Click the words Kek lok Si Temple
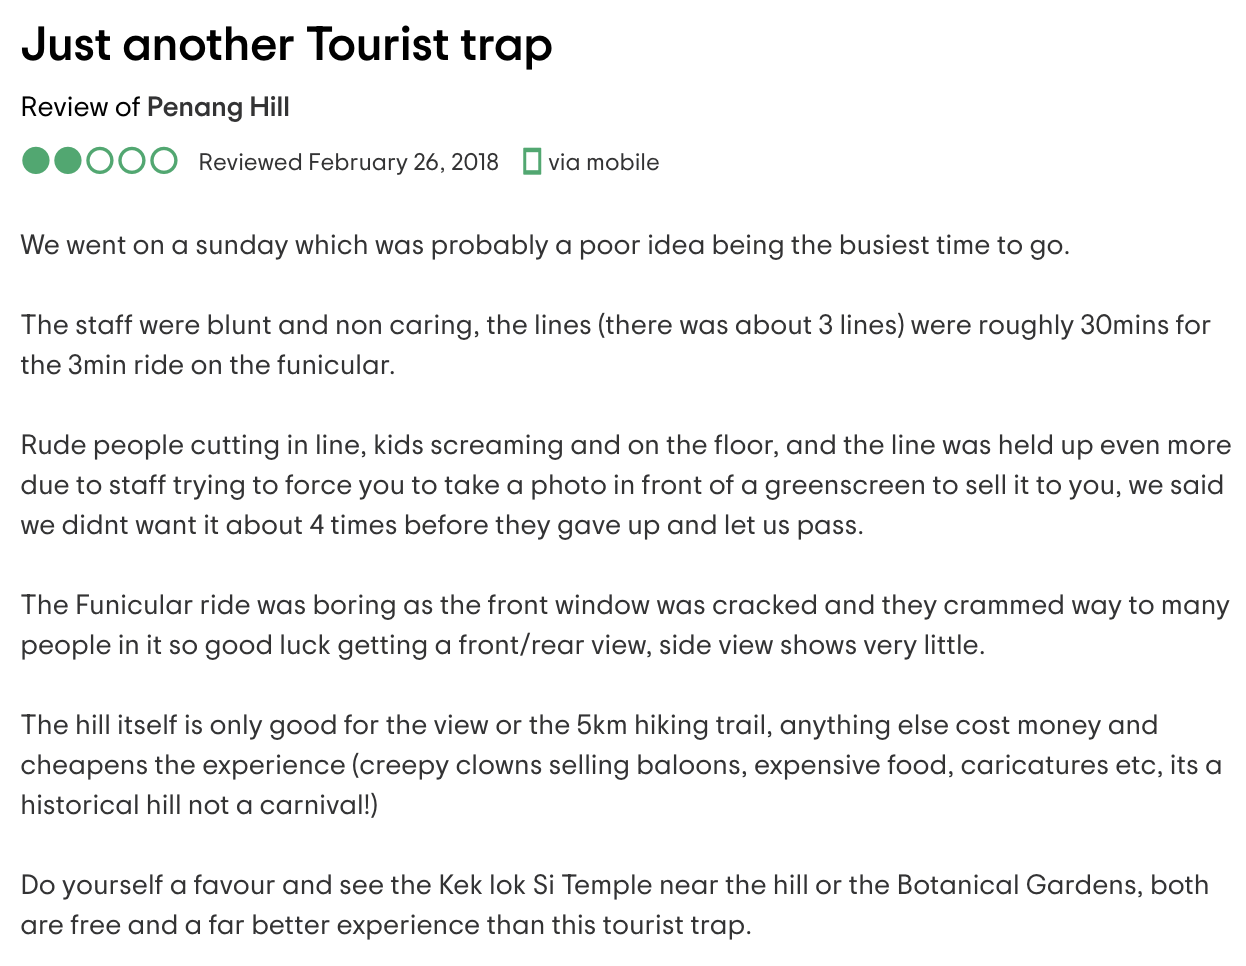 point(547,886)
